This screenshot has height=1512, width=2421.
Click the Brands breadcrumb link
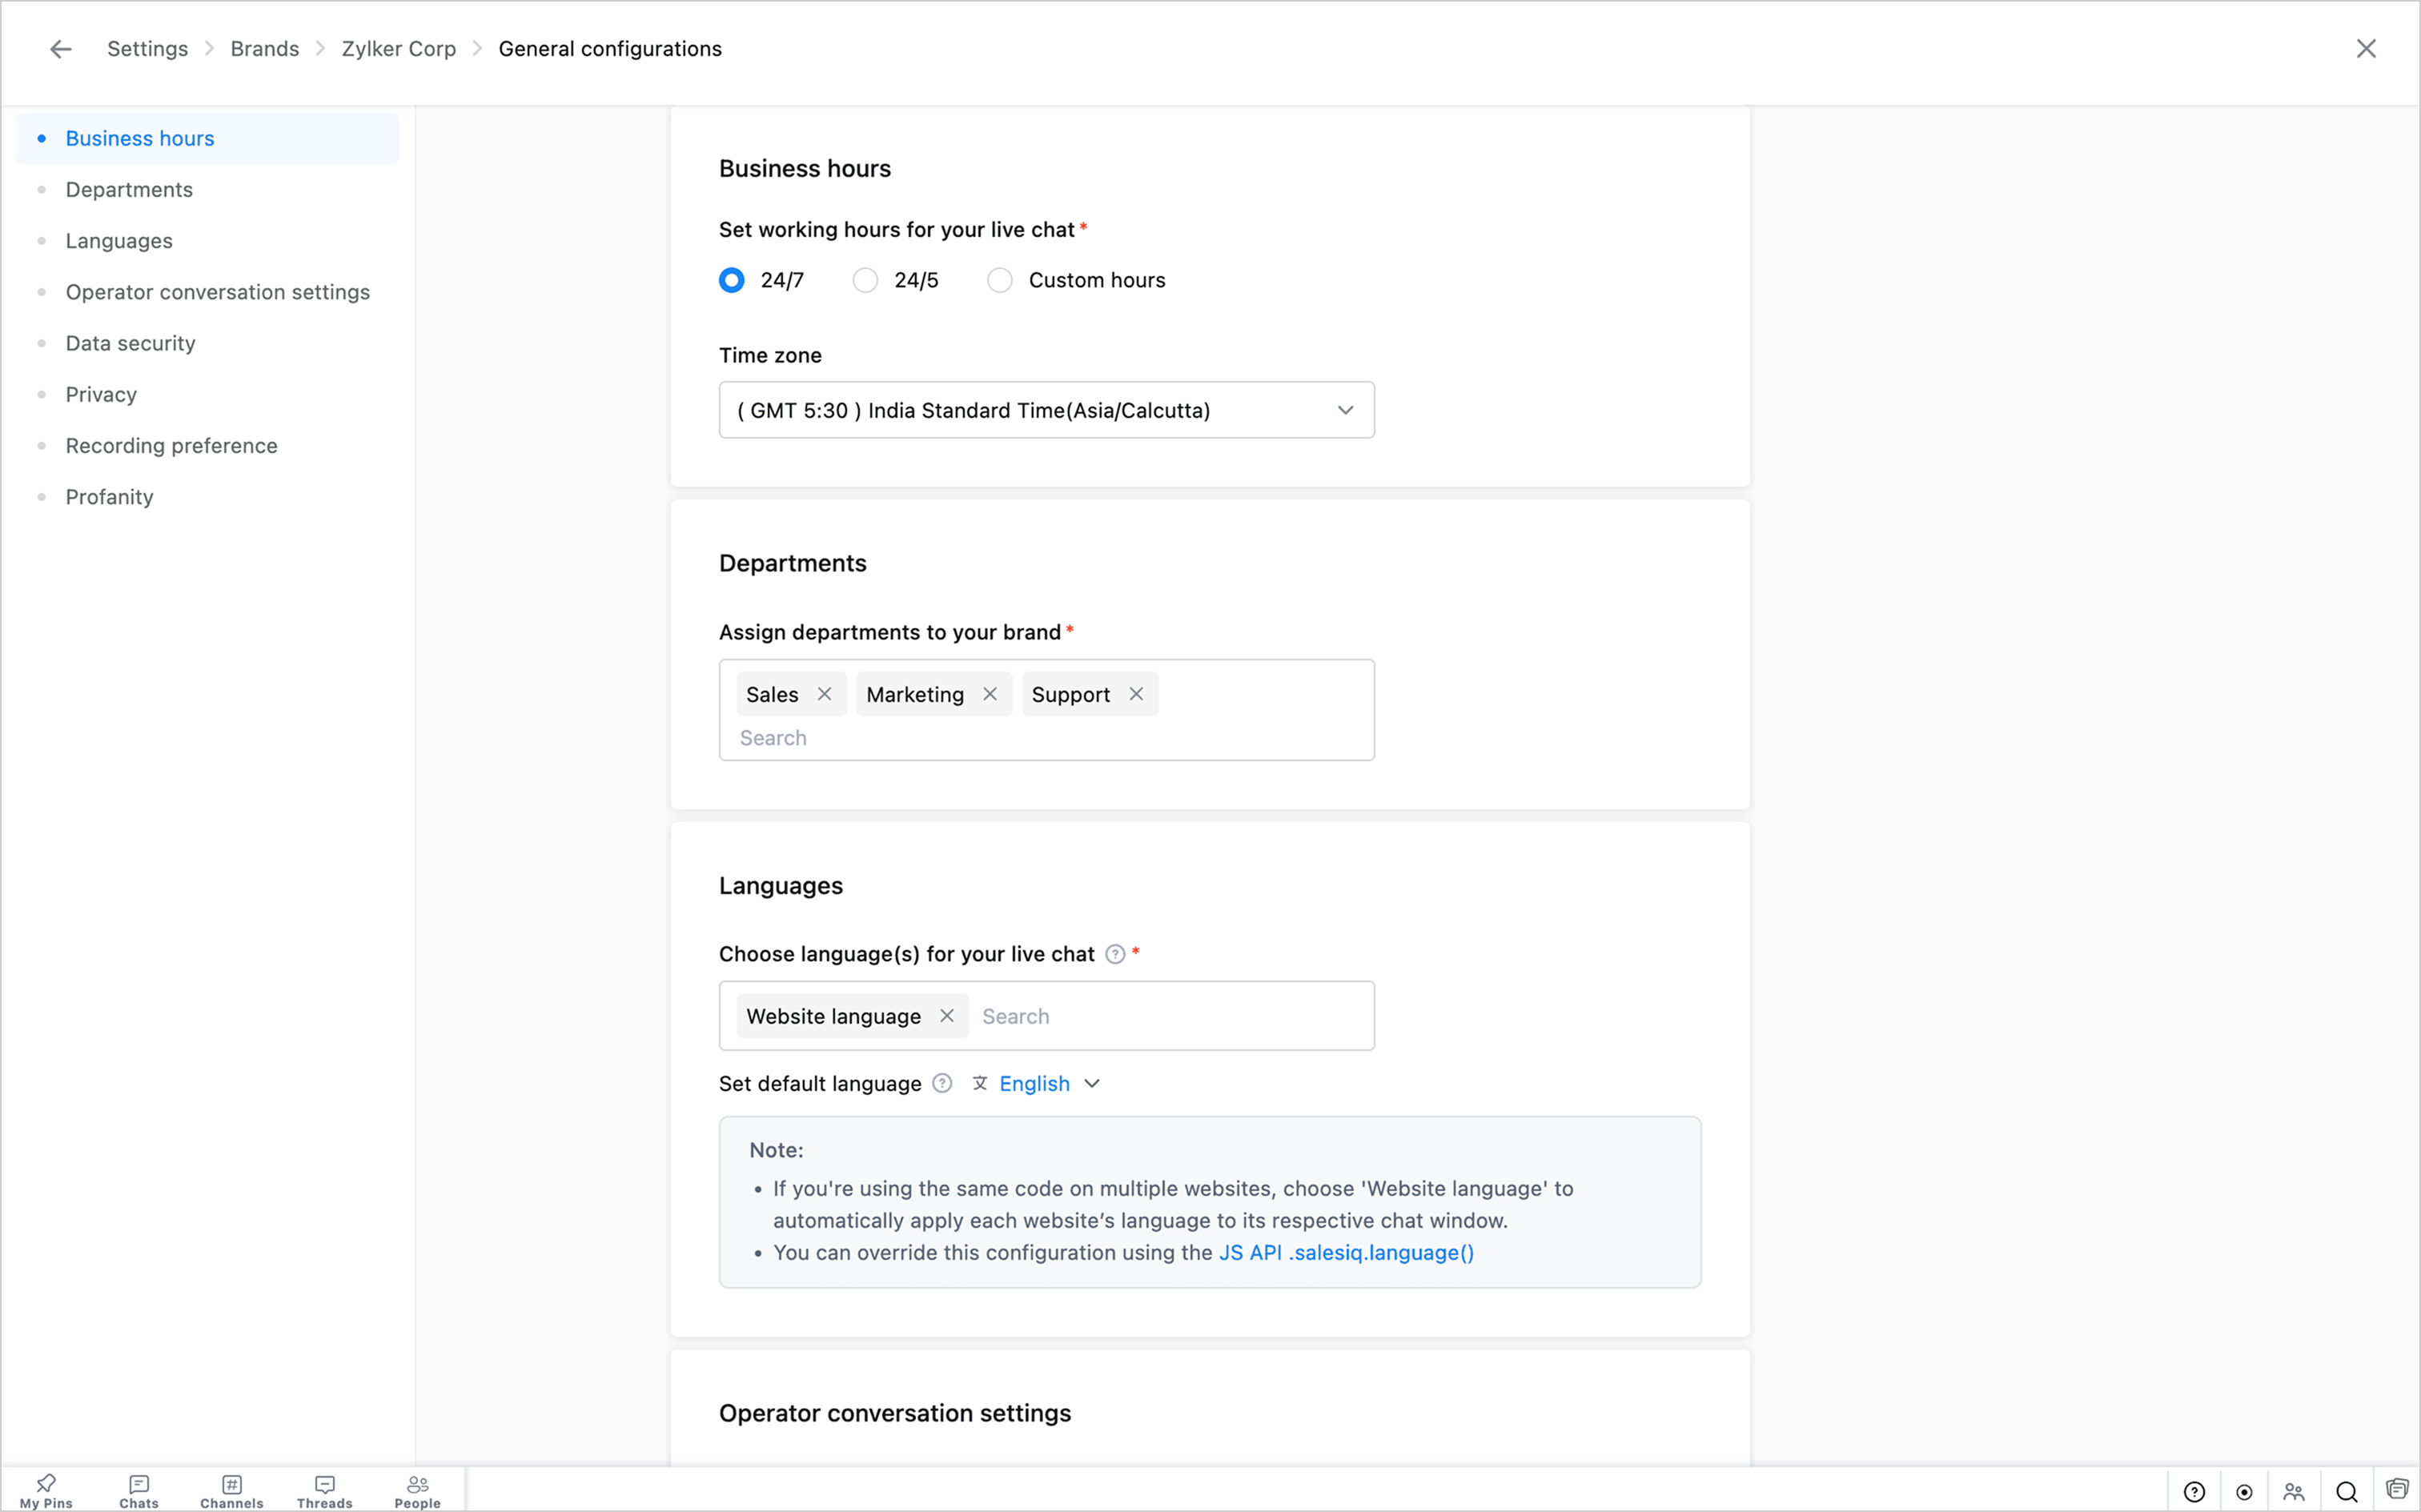(264, 49)
